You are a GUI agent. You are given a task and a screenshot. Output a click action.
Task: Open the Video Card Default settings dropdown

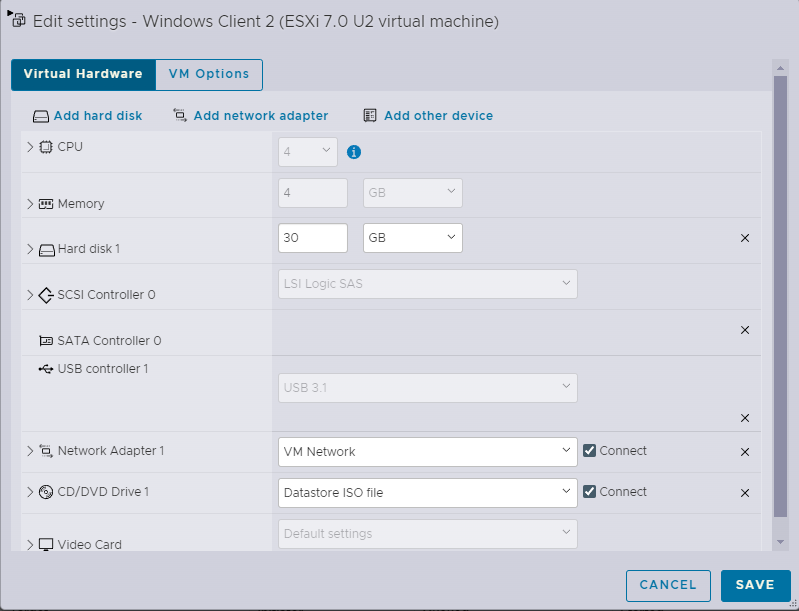tap(428, 534)
